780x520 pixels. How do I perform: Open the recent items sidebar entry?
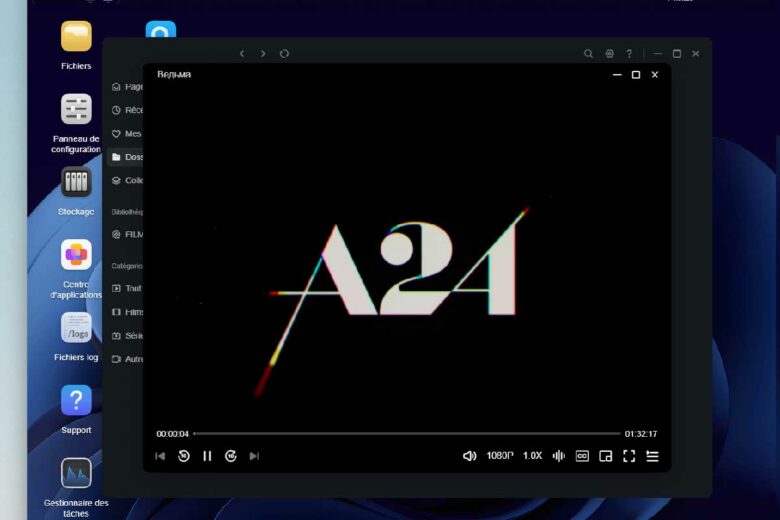click(x=127, y=110)
